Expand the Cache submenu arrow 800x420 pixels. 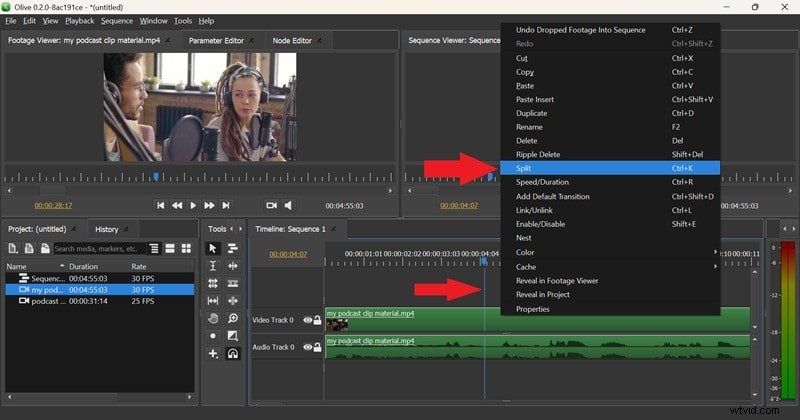click(x=715, y=266)
